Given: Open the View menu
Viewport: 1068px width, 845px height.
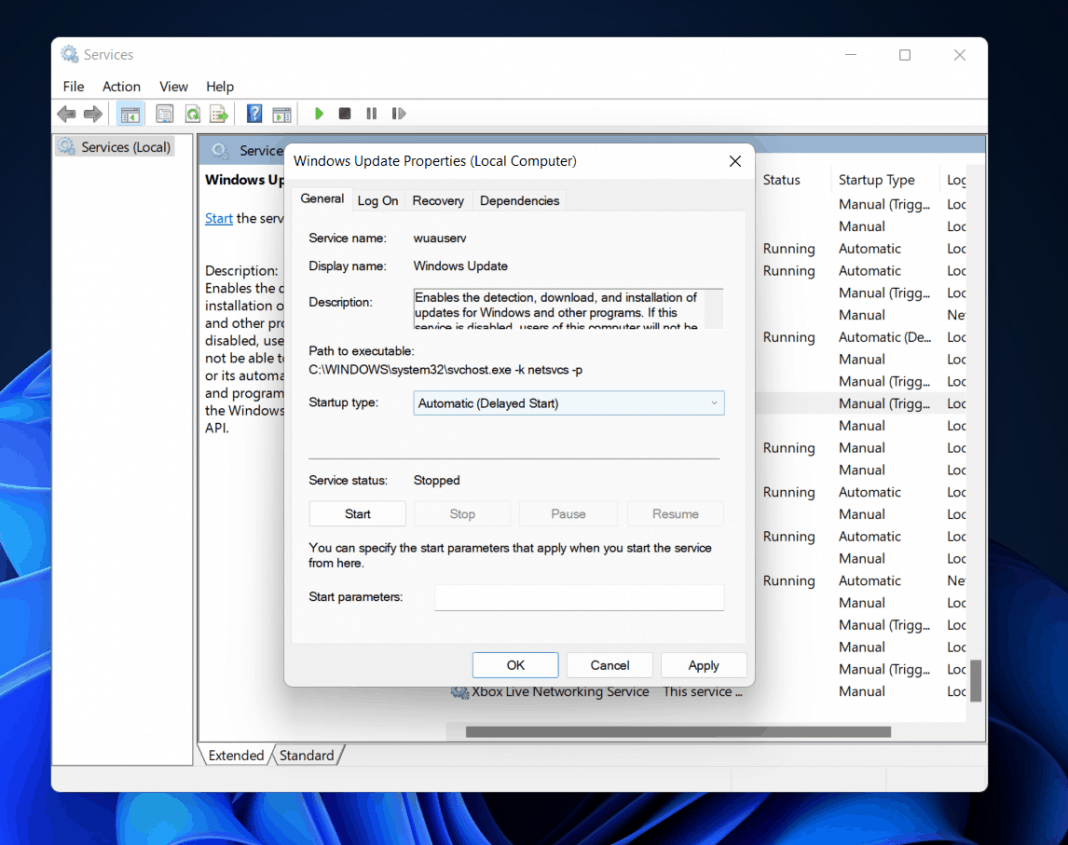Looking at the screenshot, I should click(x=172, y=86).
